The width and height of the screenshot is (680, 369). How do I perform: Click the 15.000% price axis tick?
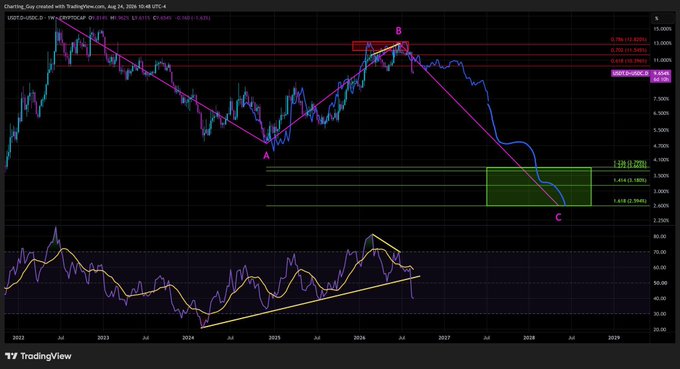click(662, 29)
